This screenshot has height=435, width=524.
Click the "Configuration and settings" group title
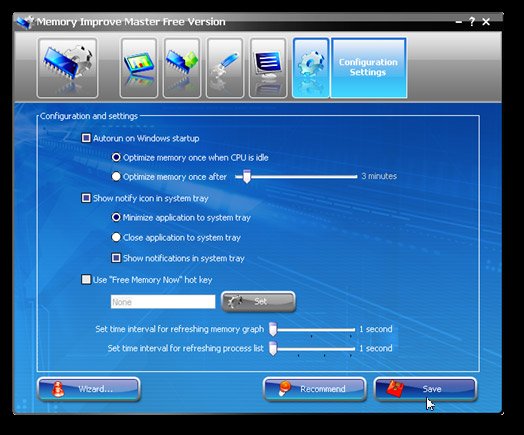pos(89,116)
